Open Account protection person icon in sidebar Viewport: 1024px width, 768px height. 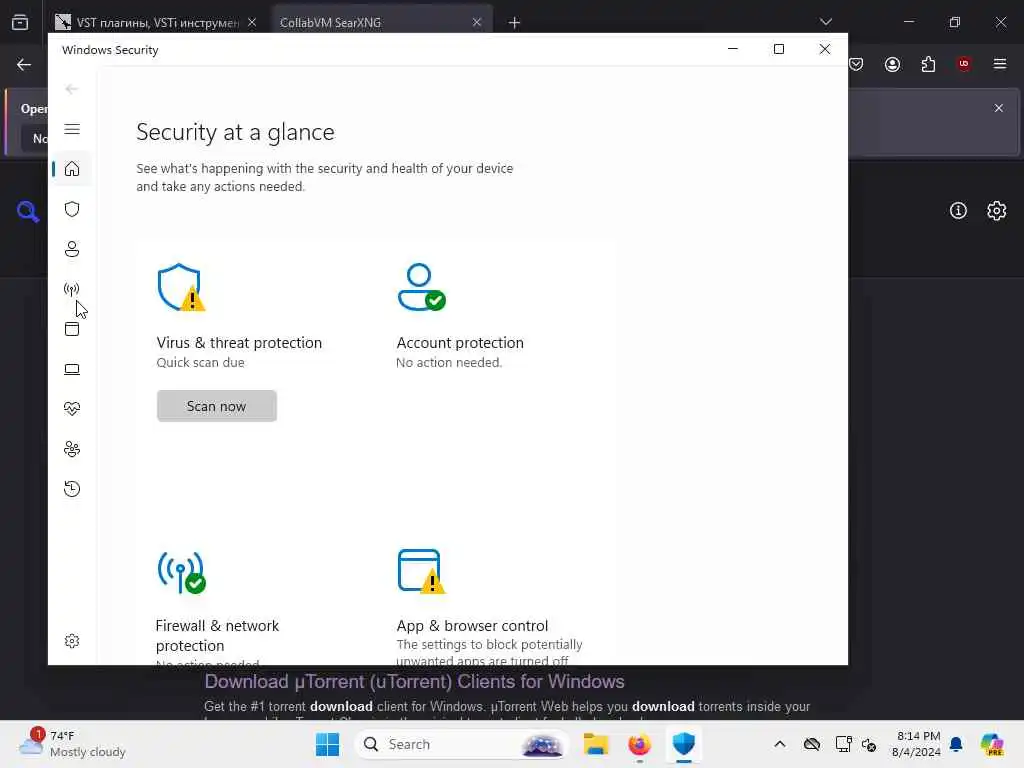pyautogui.click(x=72, y=249)
